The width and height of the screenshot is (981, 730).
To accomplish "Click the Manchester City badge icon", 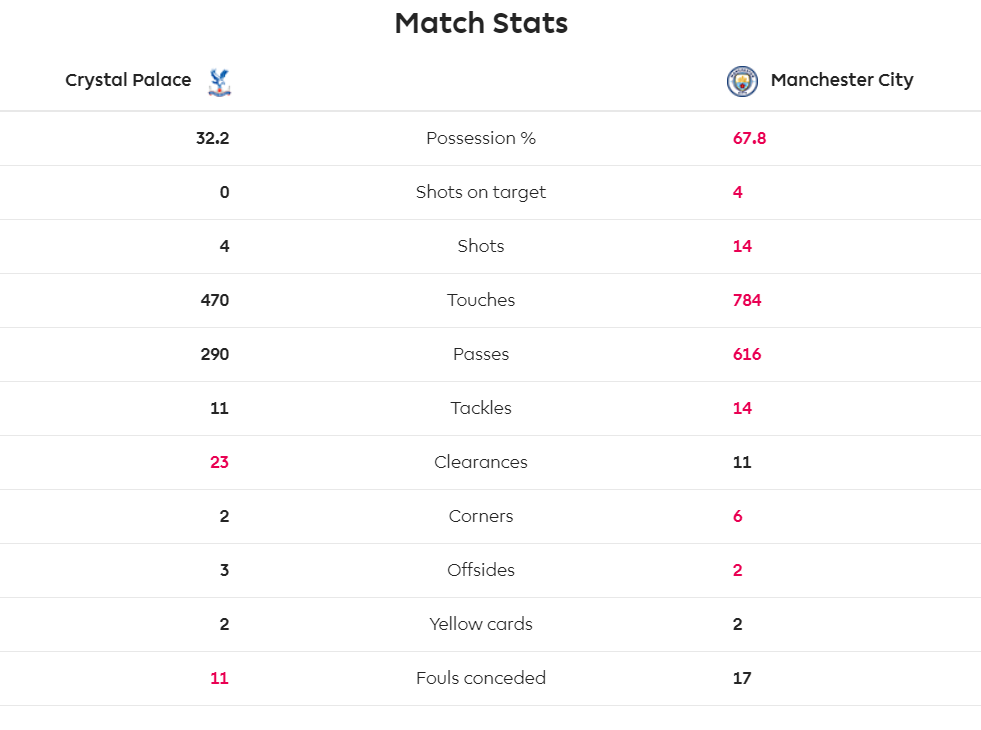I will 742,81.
